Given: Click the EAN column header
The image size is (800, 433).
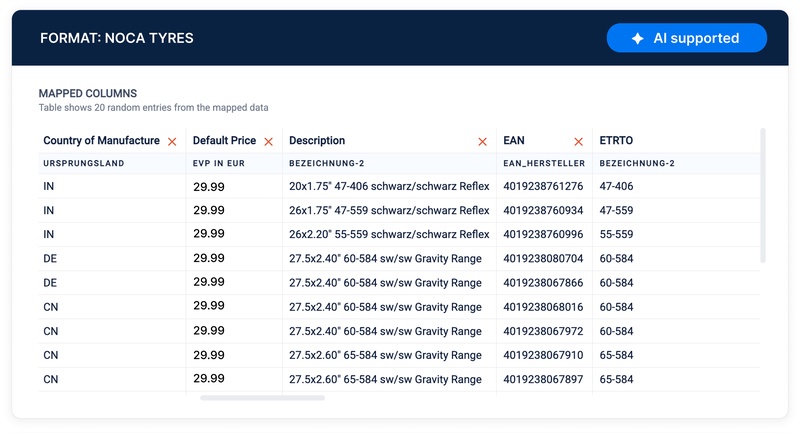Looking at the screenshot, I should [514, 141].
